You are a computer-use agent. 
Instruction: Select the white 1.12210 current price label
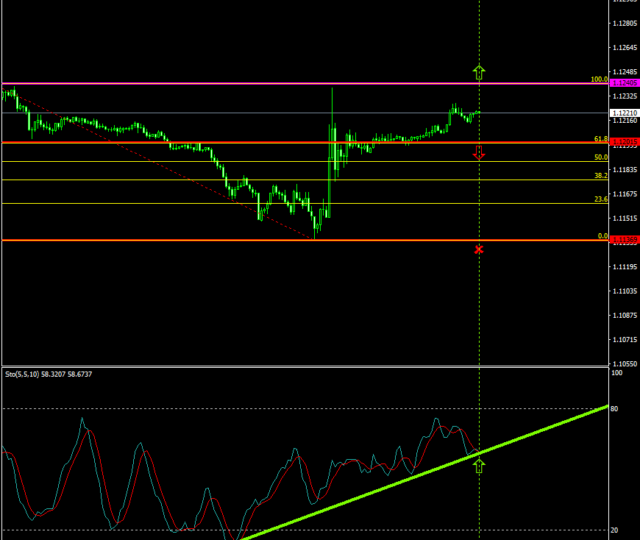tap(623, 113)
